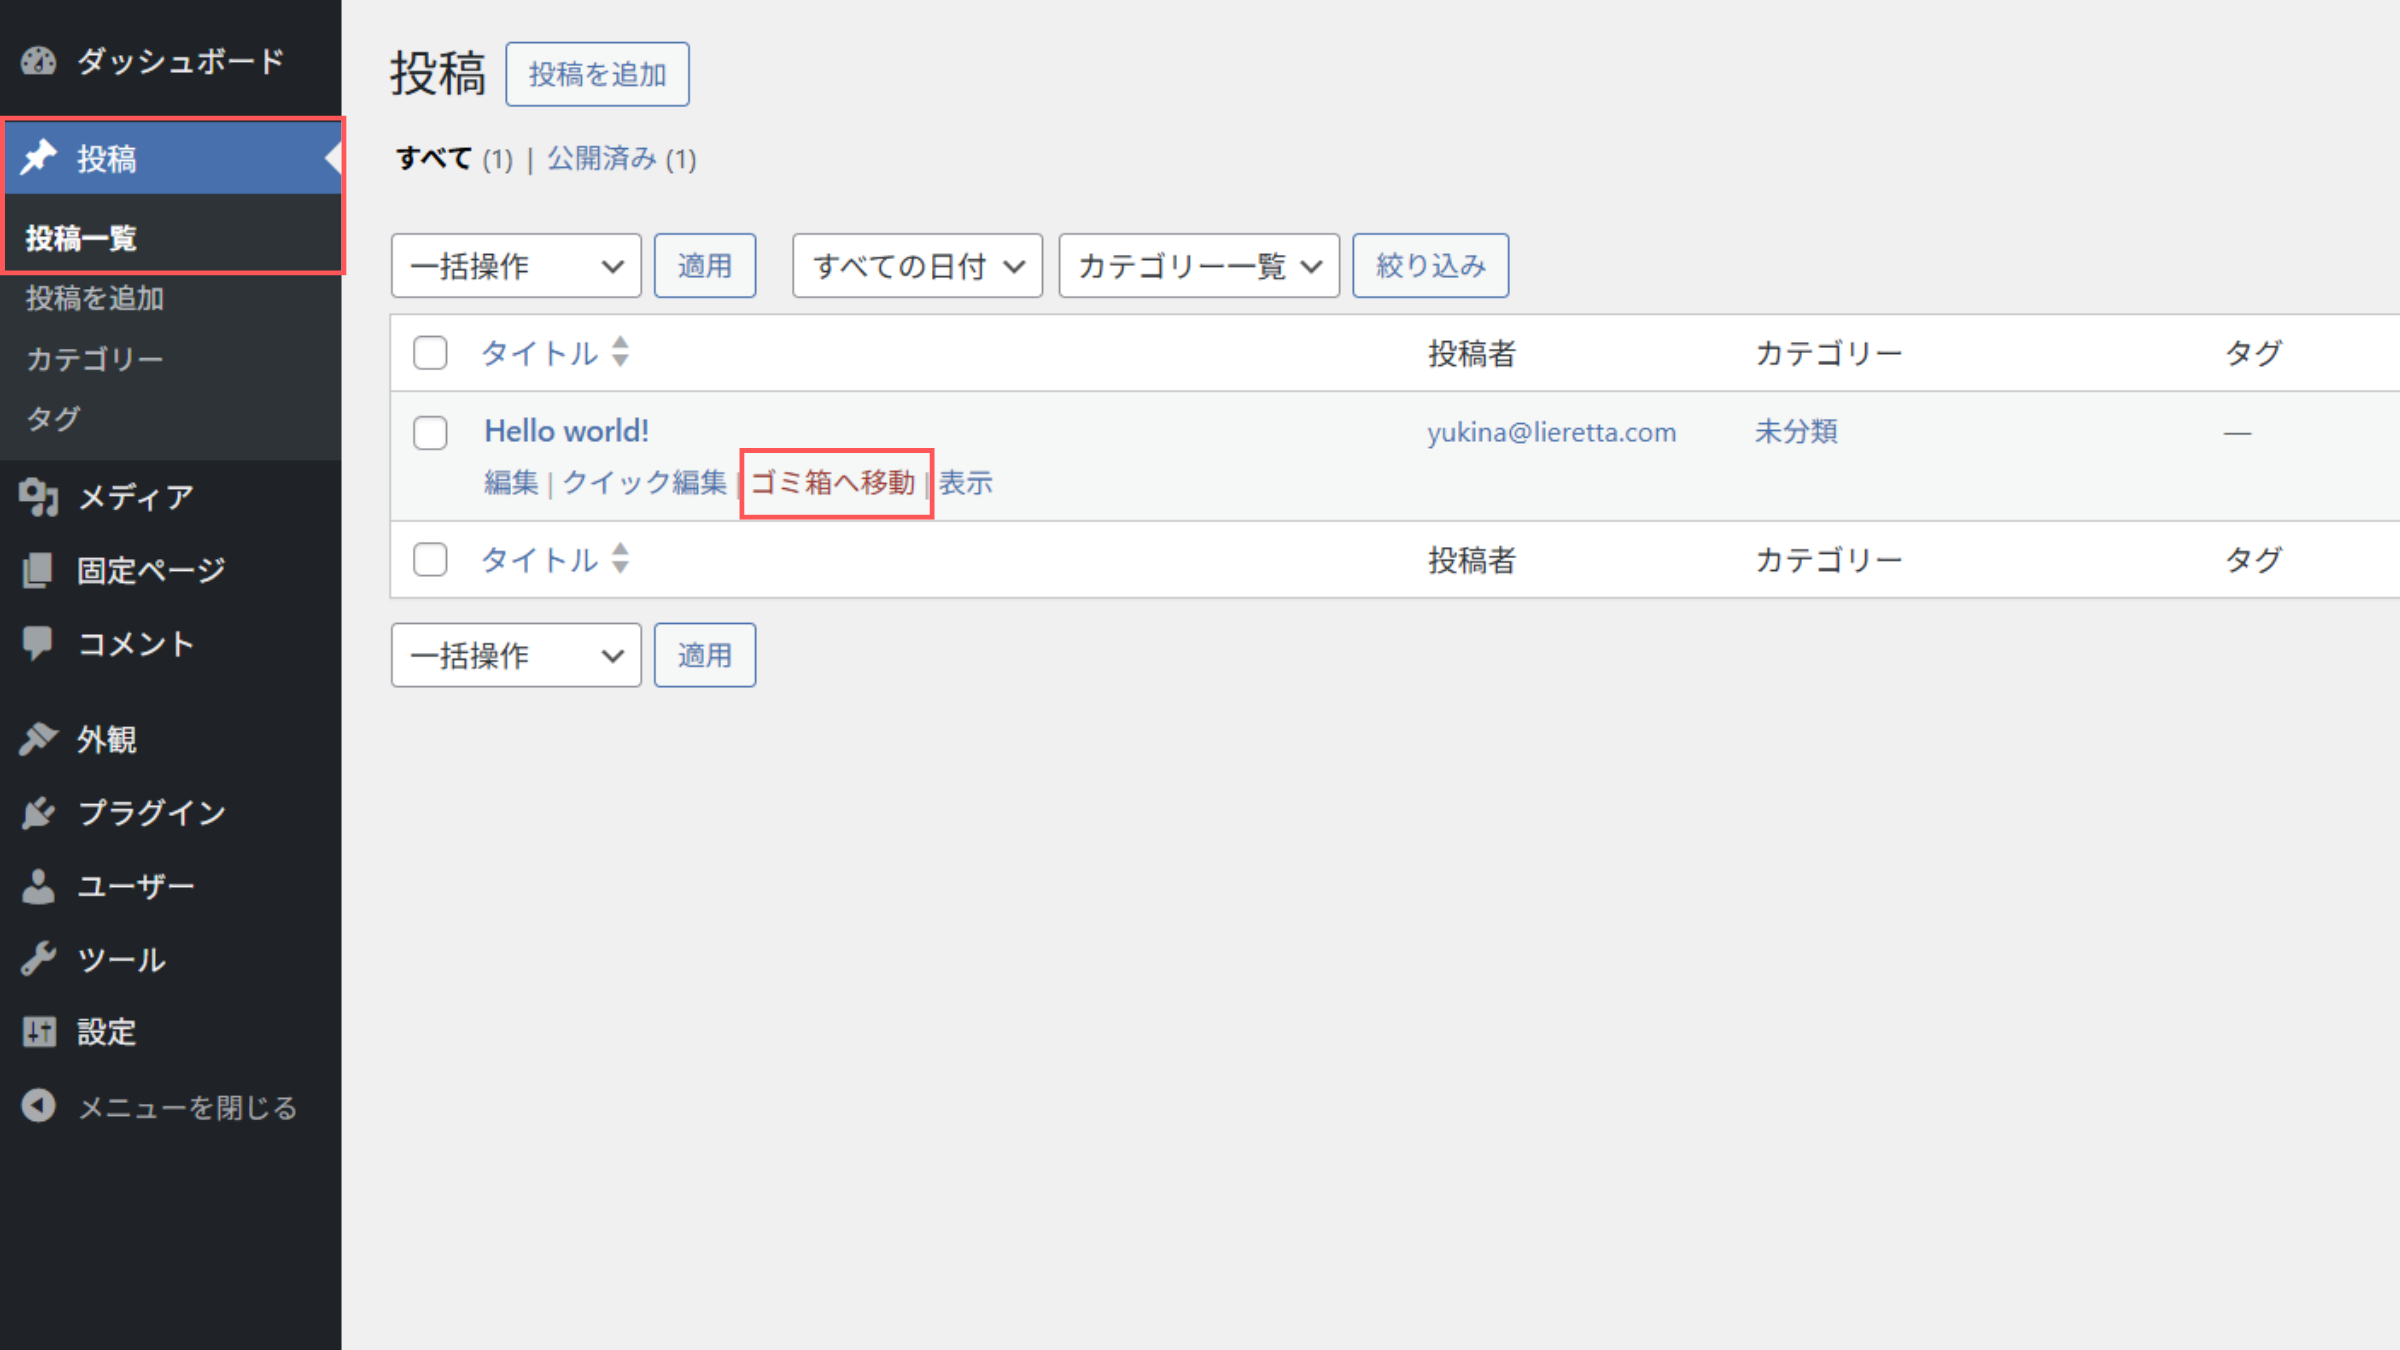
Task: Click Move to Trash (ゴミ箱へ移動) link
Action: pos(833,483)
